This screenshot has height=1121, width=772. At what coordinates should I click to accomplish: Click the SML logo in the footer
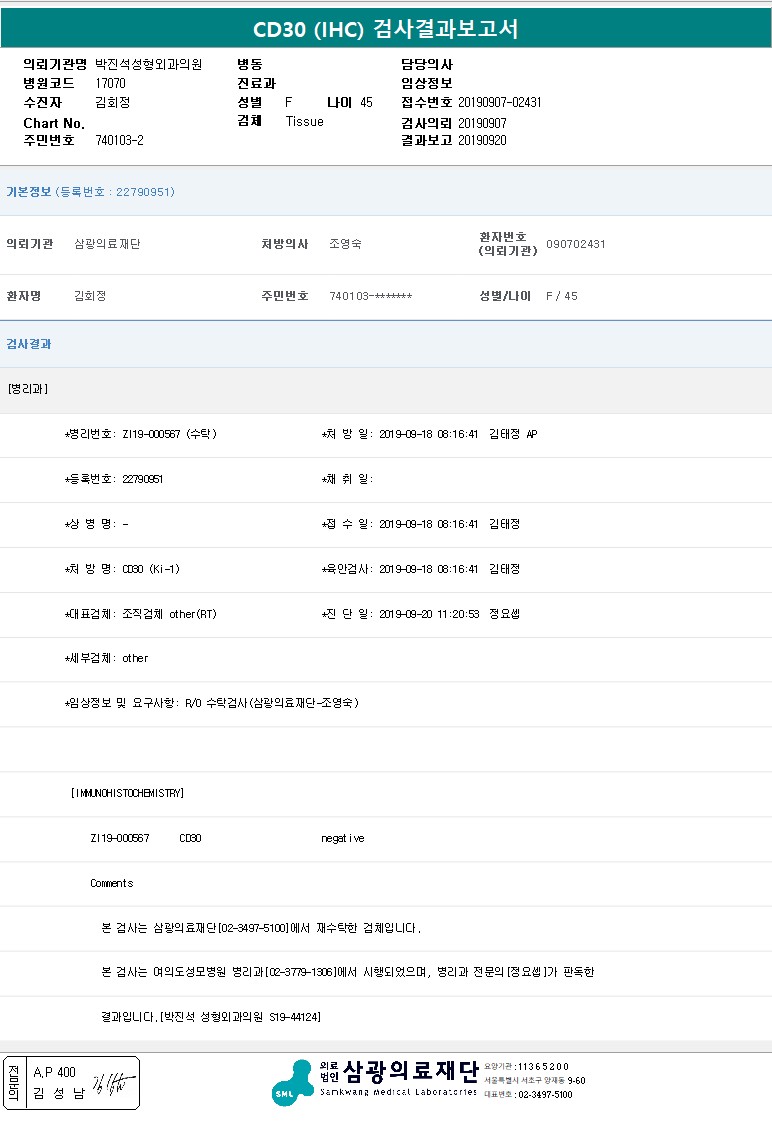pyautogui.click(x=291, y=1083)
